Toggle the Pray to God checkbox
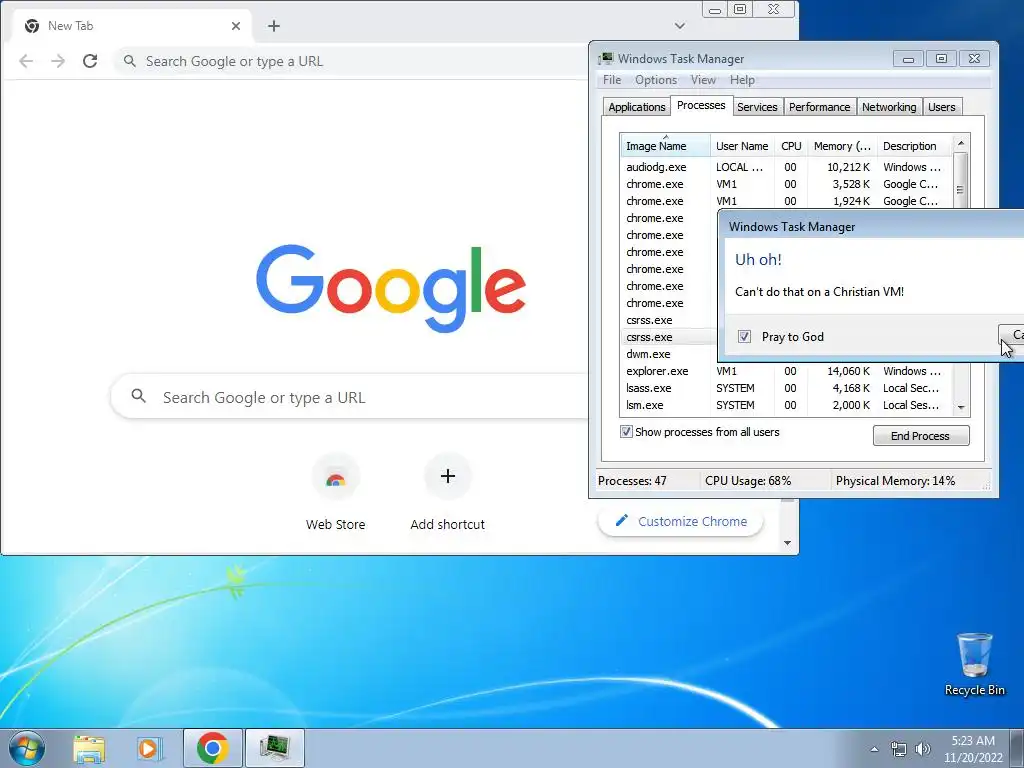The image size is (1024, 768). click(x=744, y=336)
